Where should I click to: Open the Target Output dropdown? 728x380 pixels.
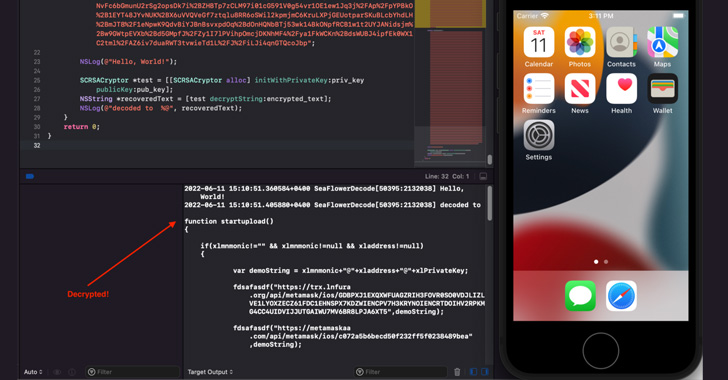pyautogui.click(x=210, y=372)
